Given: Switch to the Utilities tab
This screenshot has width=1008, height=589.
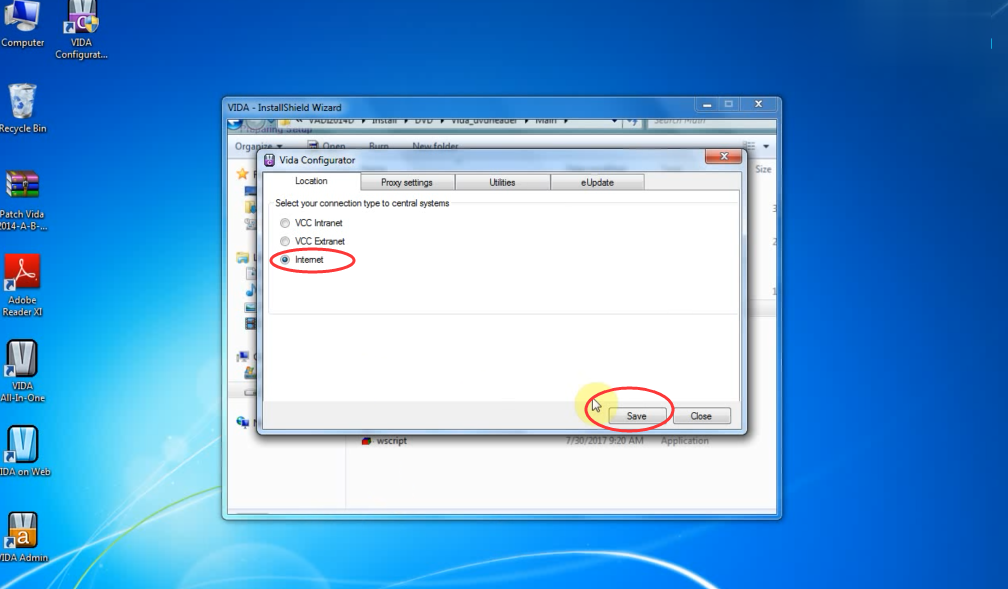Looking at the screenshot, I should click(x=502, y=183).
